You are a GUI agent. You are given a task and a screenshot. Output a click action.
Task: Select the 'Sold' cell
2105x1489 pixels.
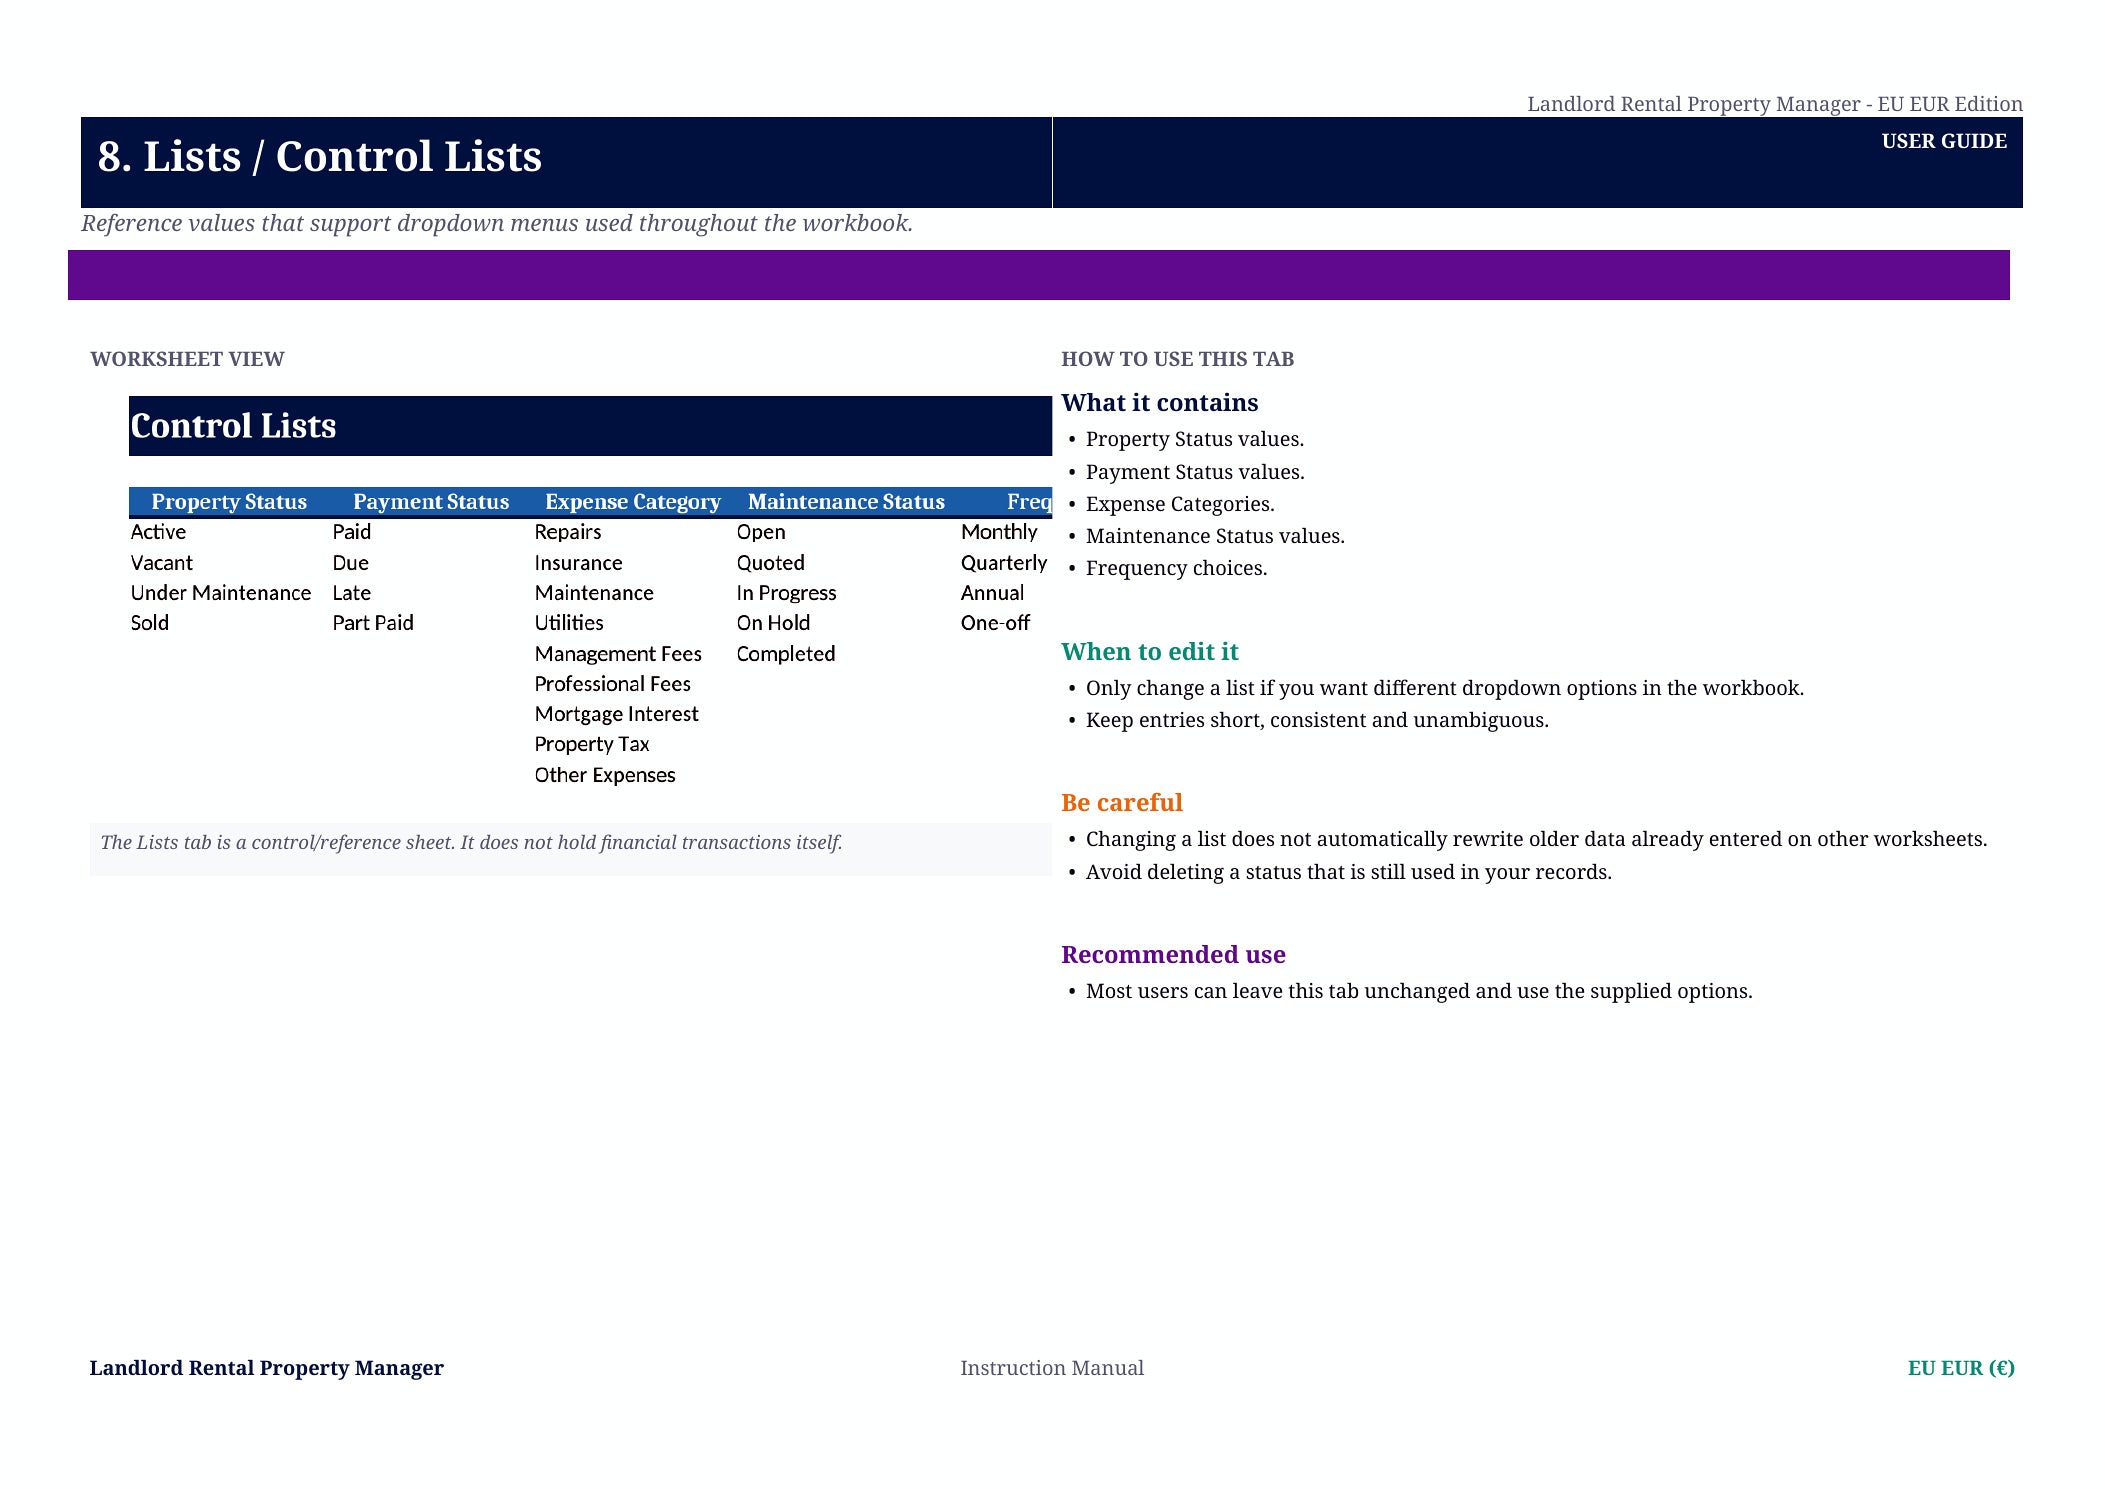149,623
